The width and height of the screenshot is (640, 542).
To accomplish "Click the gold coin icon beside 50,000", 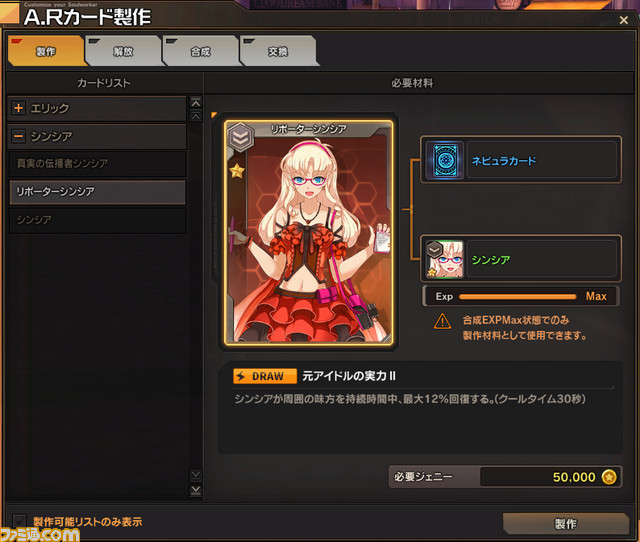I will point(609,476).
